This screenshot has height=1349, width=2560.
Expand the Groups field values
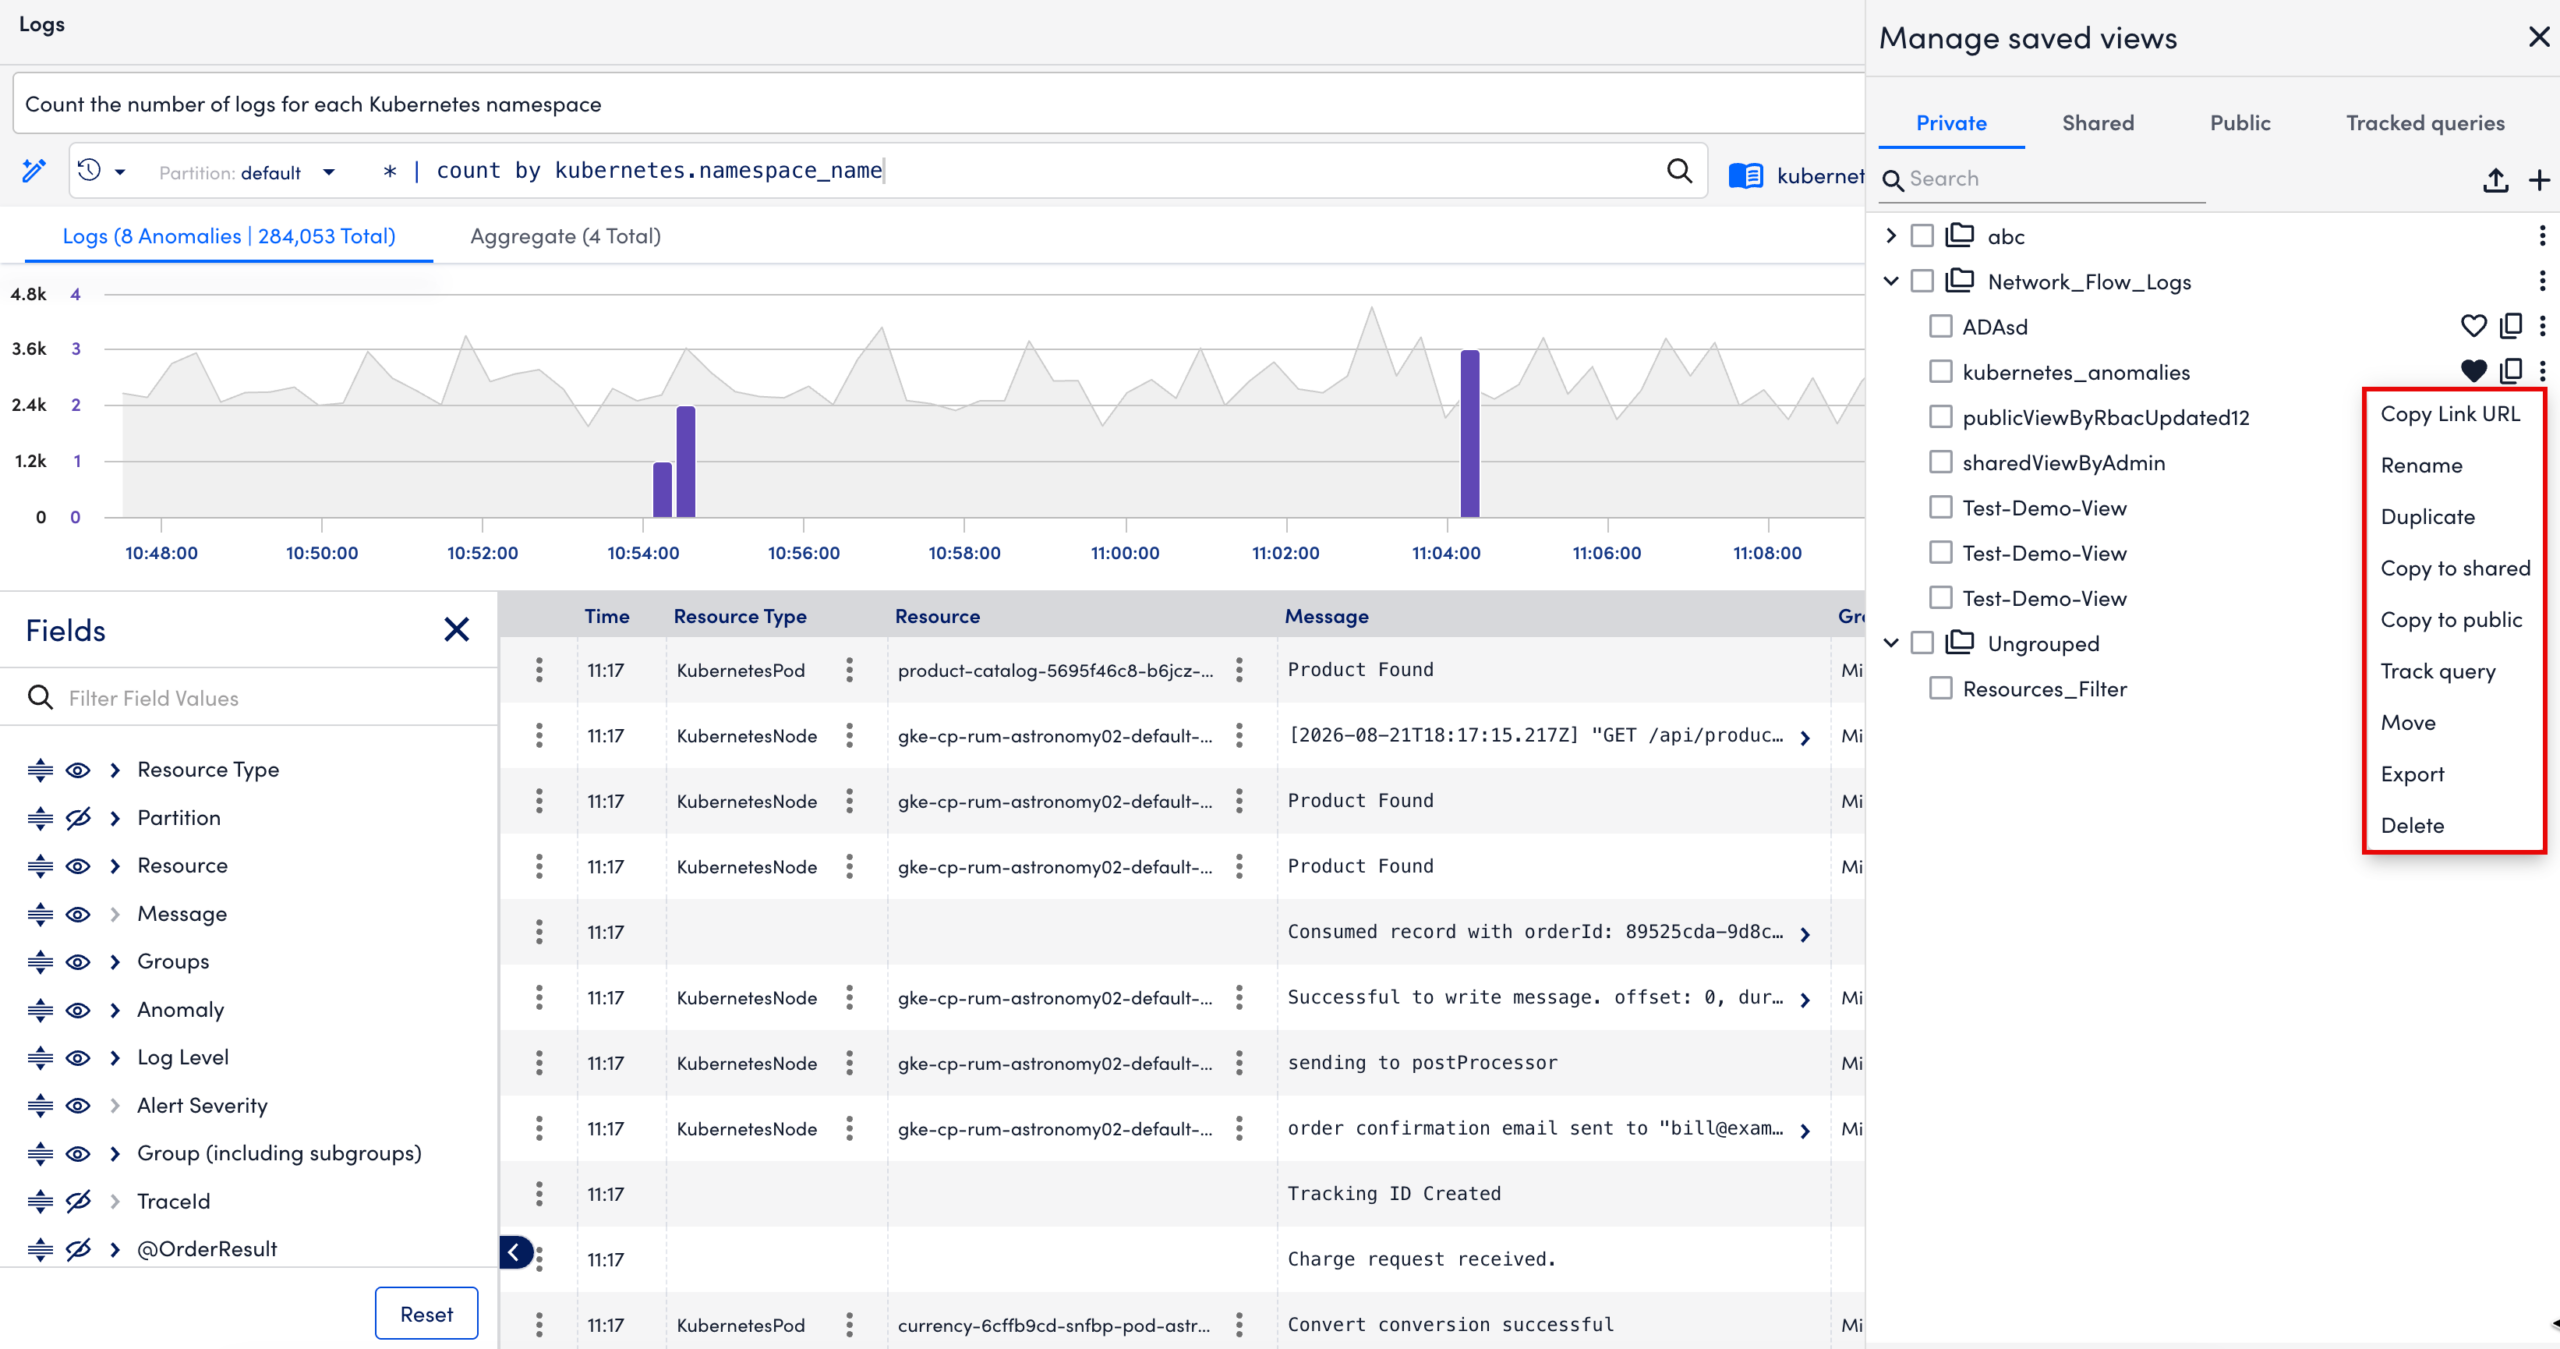click(115, 962)
